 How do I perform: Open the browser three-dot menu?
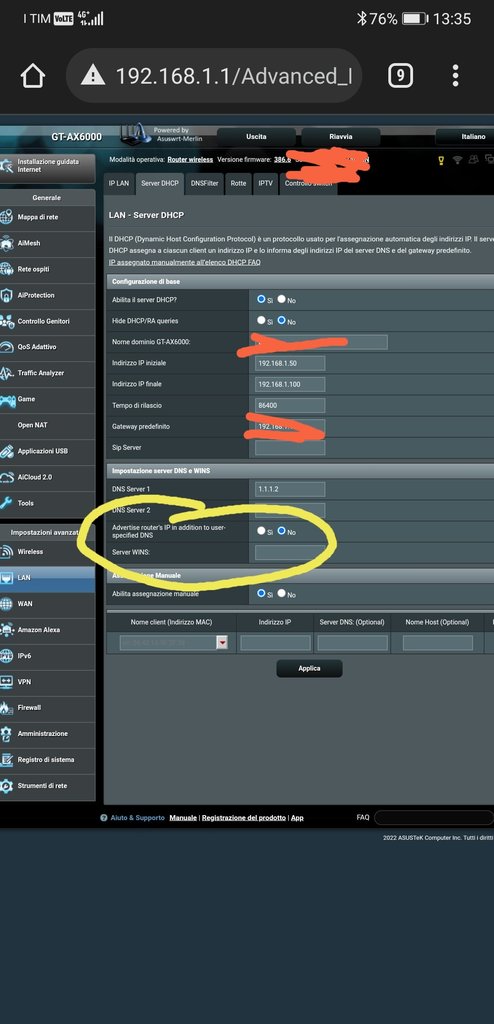pos(455,76)
